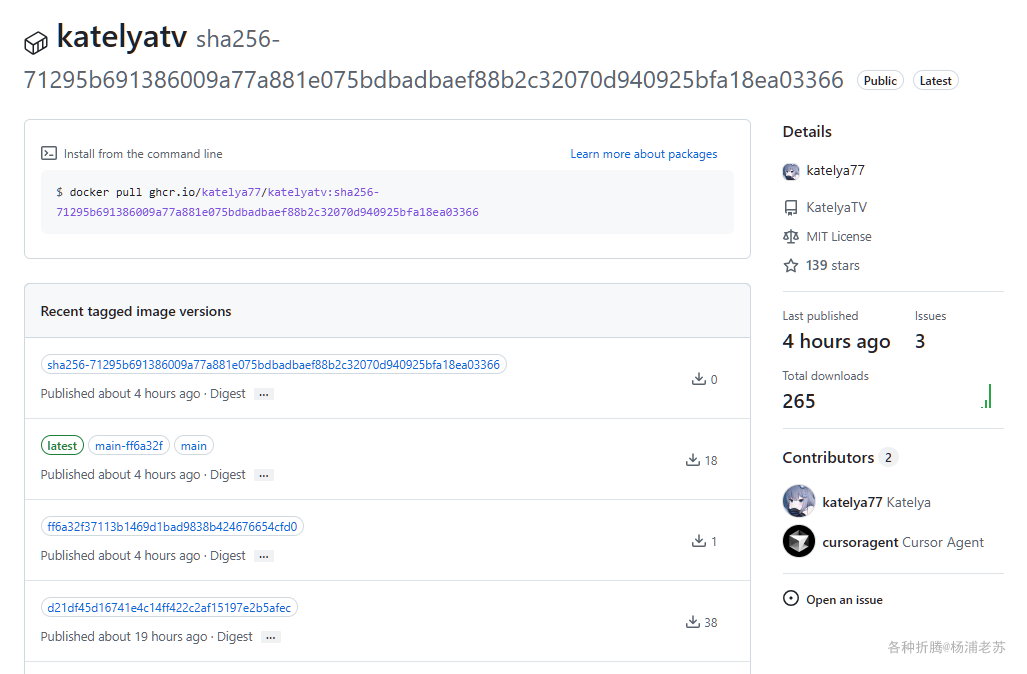Click the terminal icon next to Install

coord(49,153)
